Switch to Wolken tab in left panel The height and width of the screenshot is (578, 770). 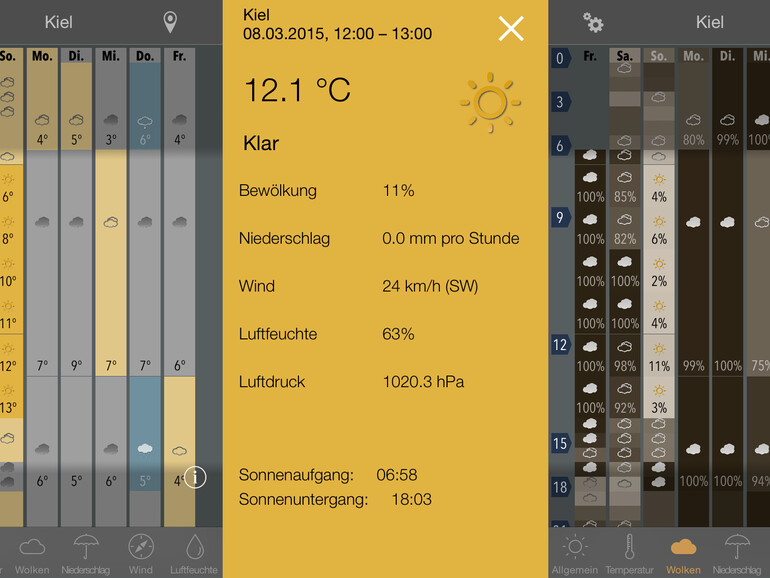tap(32, 556)
